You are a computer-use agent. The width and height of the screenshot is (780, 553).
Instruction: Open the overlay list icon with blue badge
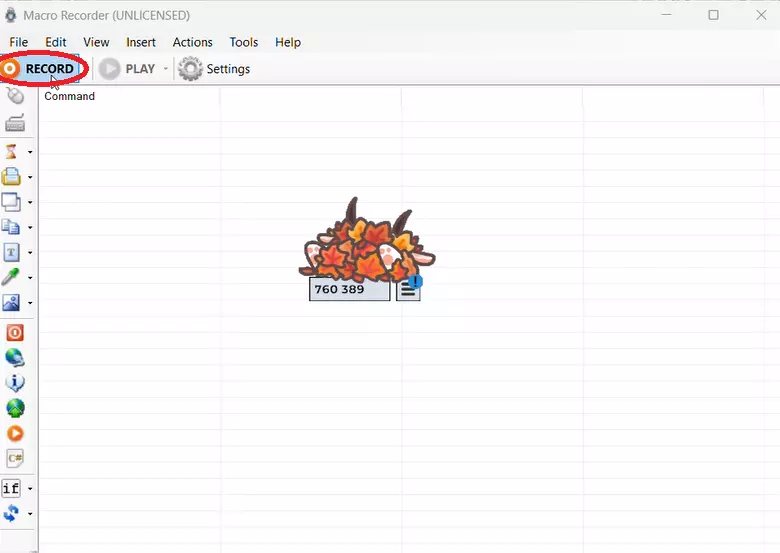coord(409,288)
